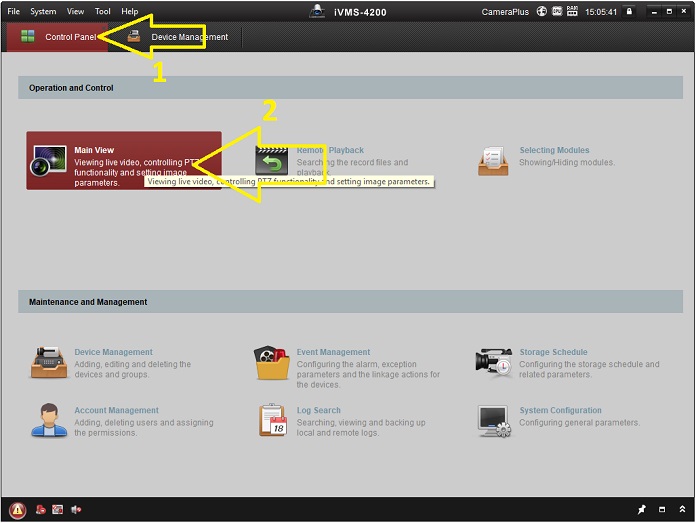
Task: Maximize the iVMS-4200 window
Action: click(669, 12)
